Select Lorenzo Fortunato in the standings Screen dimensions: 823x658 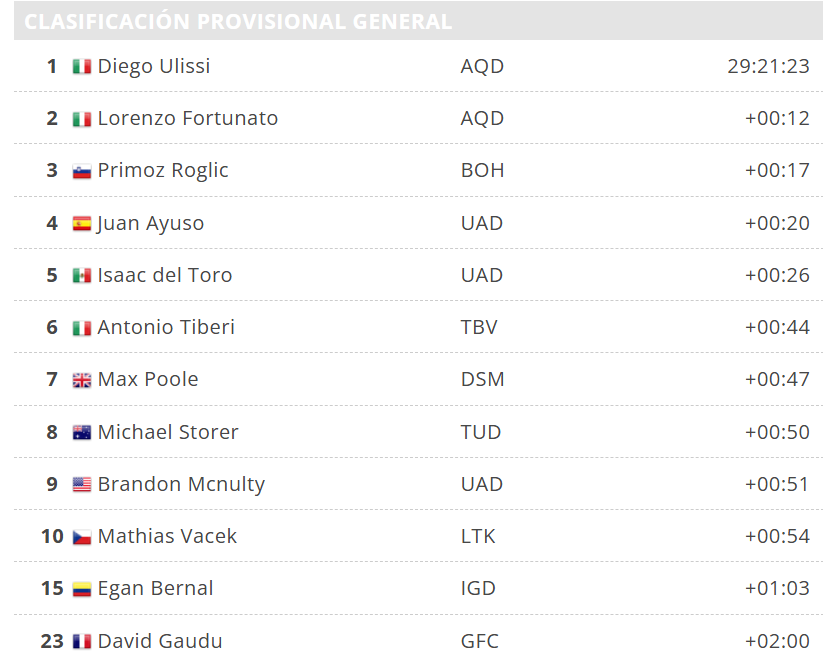[x=188, y=118]
